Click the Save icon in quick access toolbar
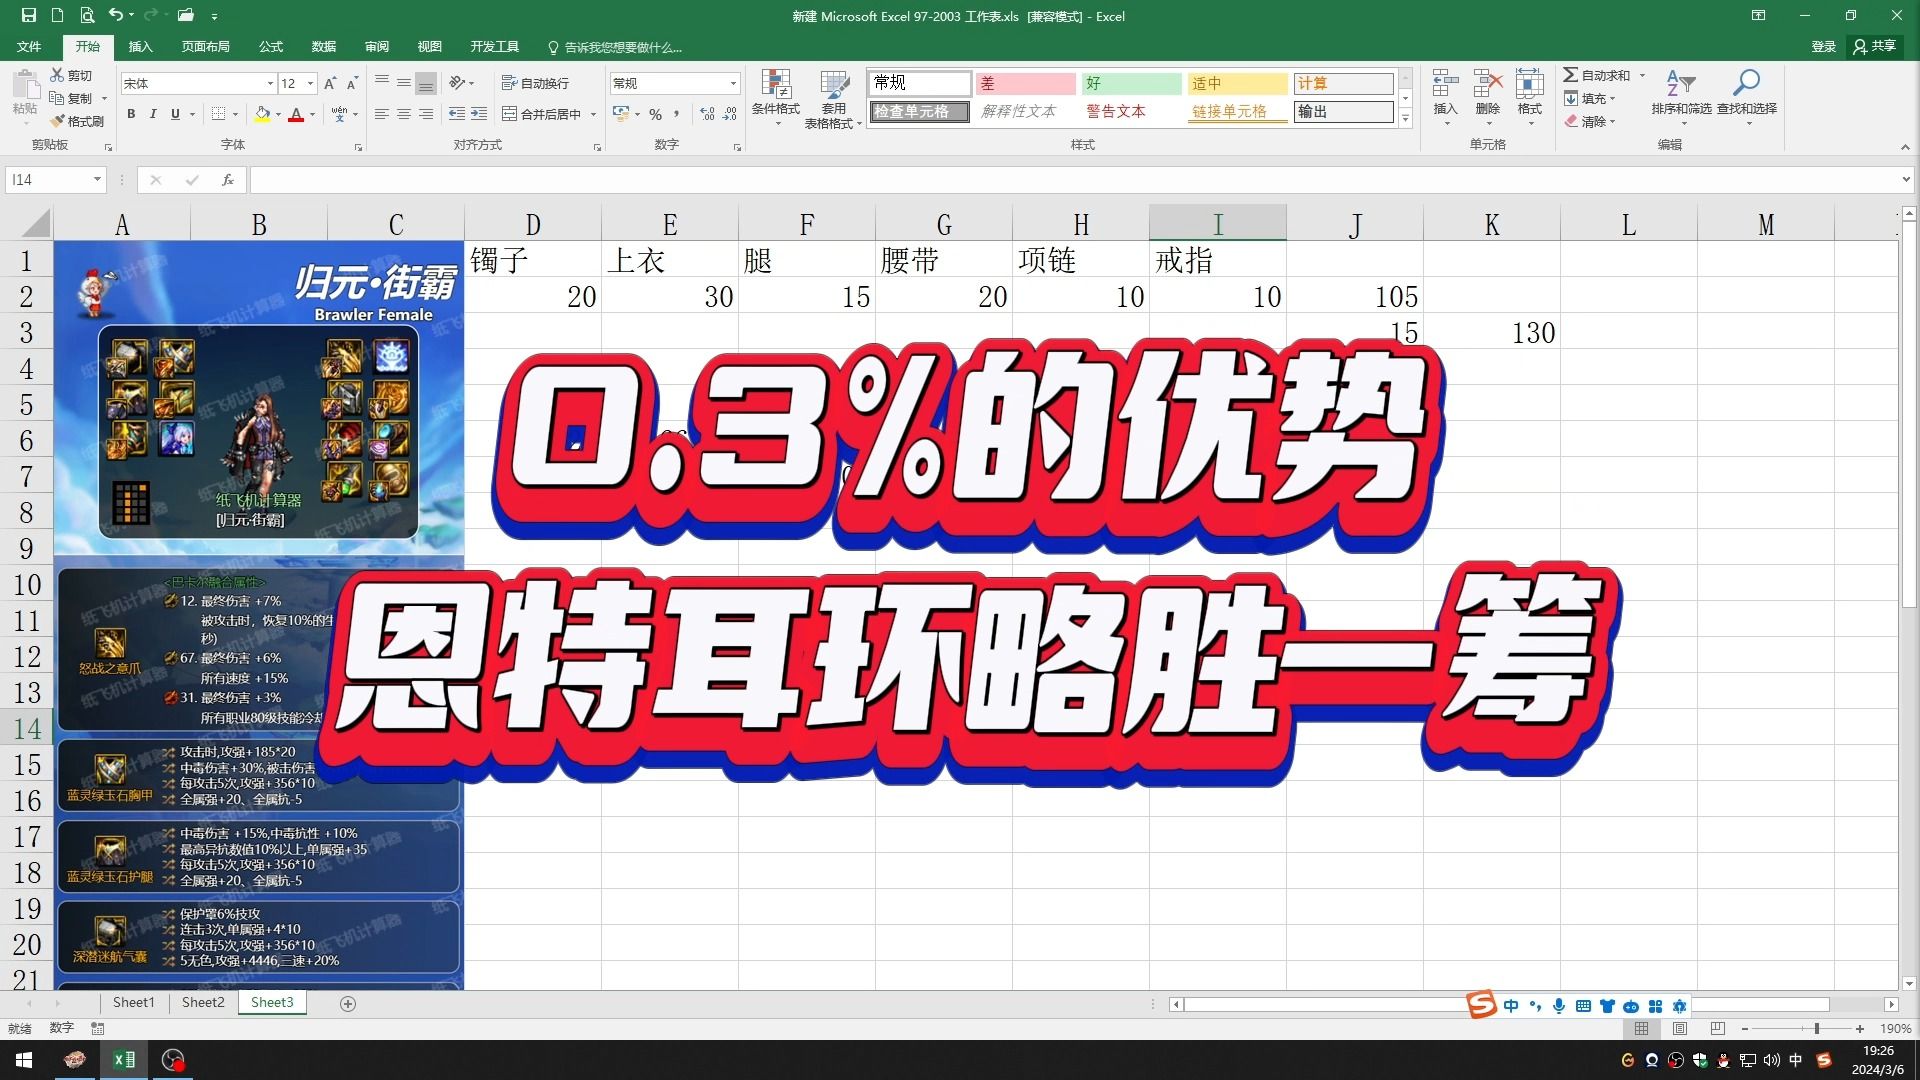 (x=28, y=15)
